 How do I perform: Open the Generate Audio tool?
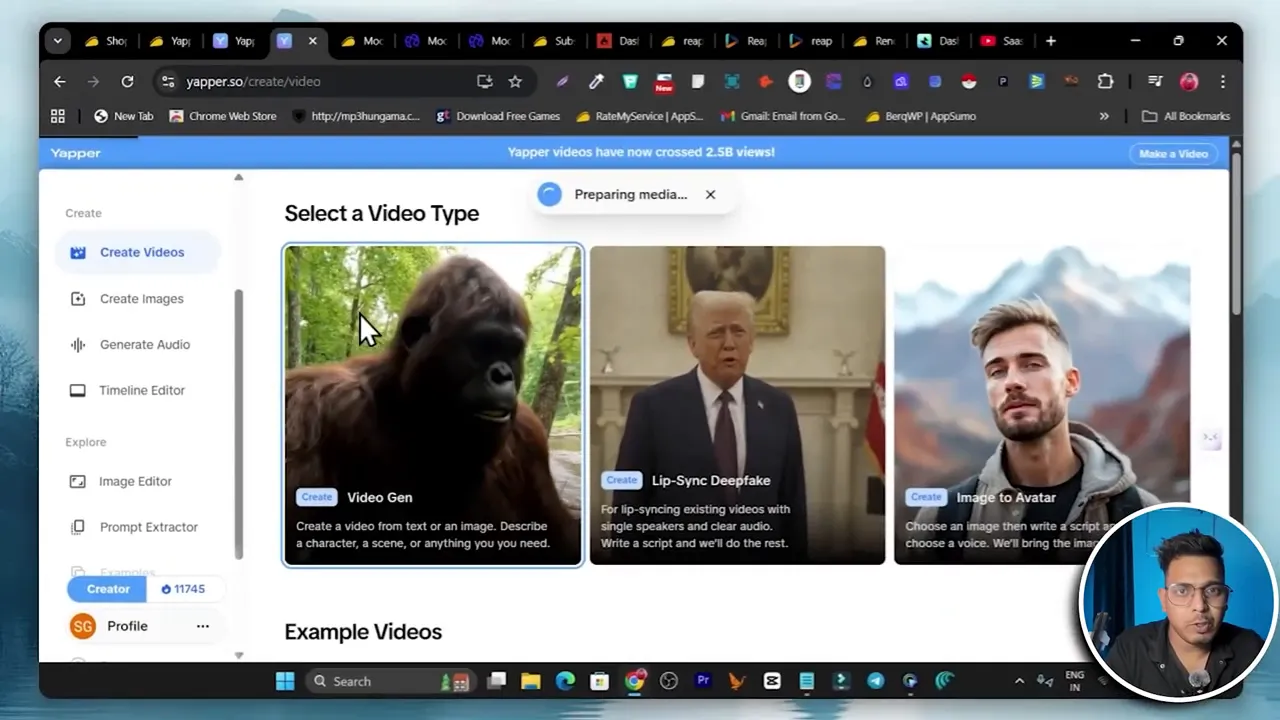[x=144, y=344]
